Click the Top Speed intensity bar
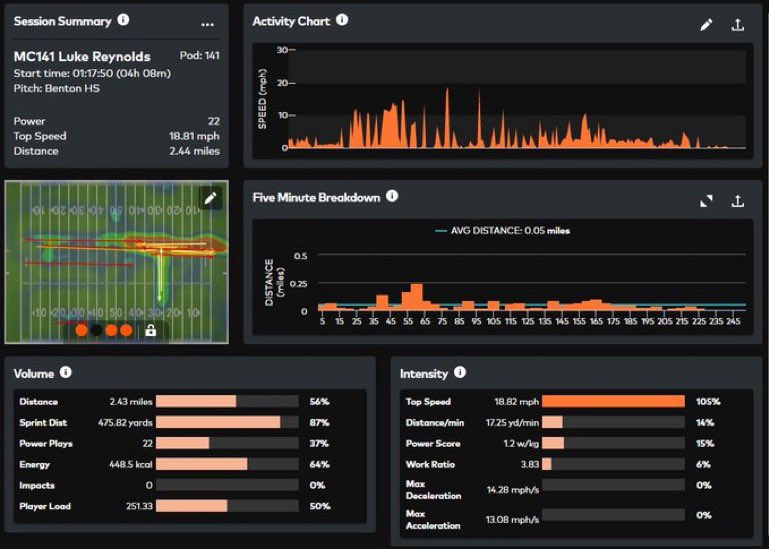 613,401
